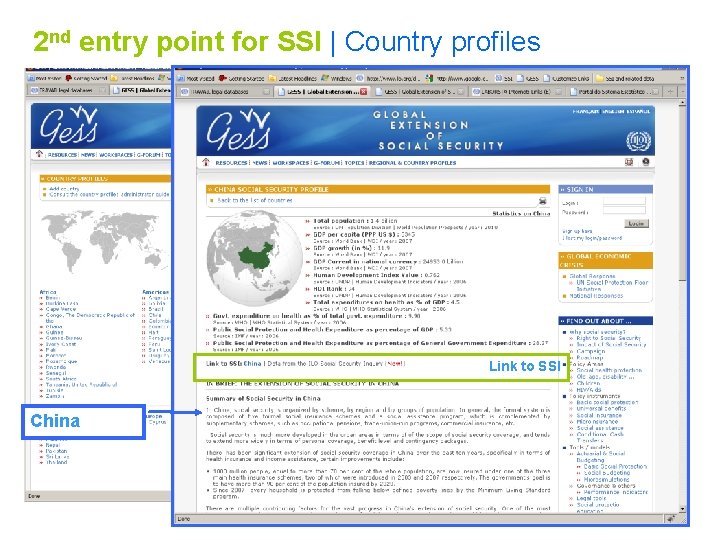Viewport: 720px width, 540px height.
Task: Open the Social insurance link
Action: [x=599, y=415]
